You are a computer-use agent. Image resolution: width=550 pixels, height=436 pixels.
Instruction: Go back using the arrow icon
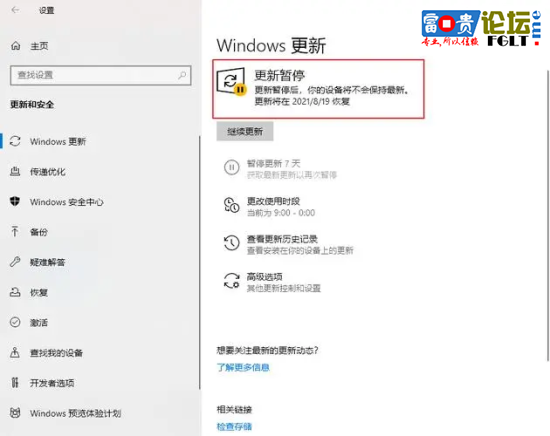(15, 10)
